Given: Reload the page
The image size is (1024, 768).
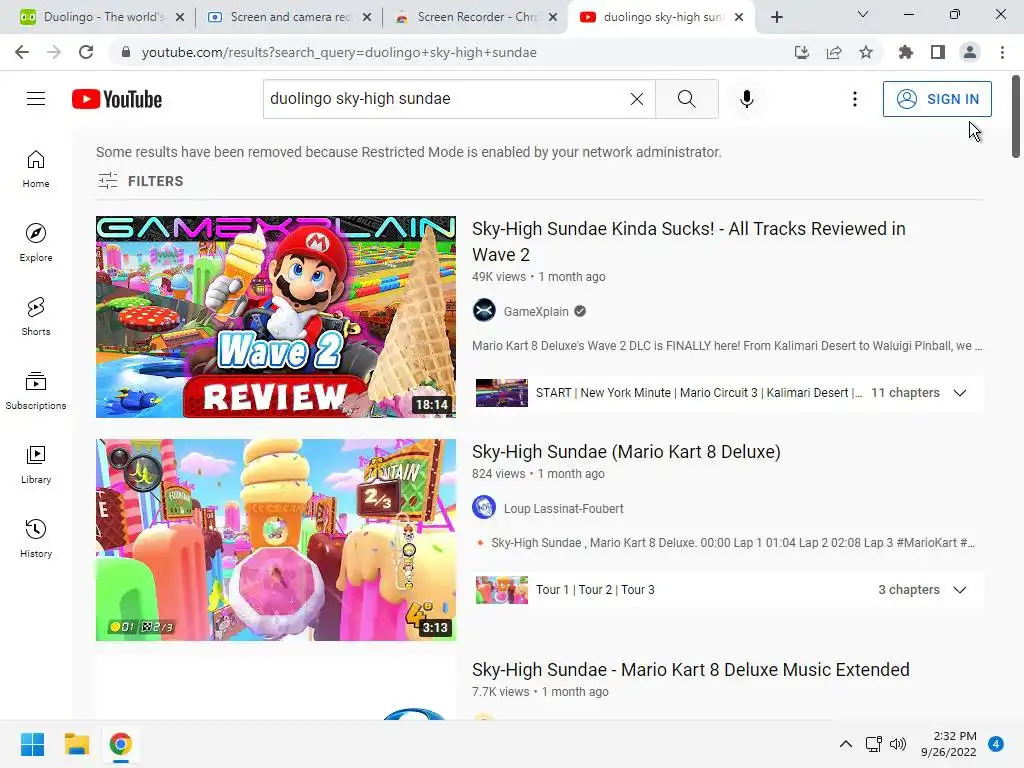Looking at the screenshot, I should pyautogui.click(x=86, y=52).
